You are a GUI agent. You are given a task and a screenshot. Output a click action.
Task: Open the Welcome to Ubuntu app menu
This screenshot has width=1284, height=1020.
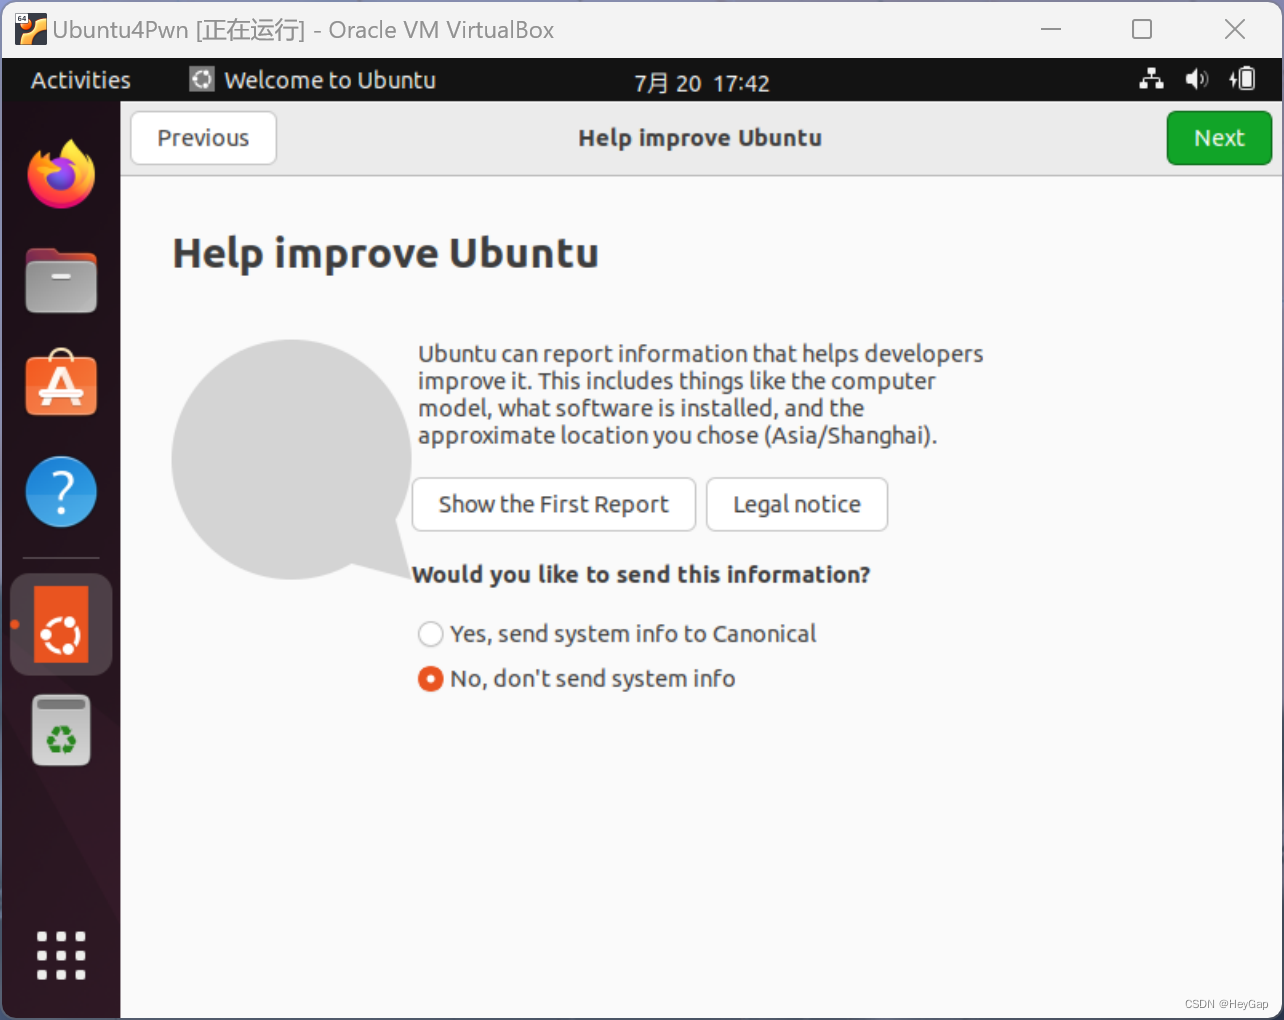(x=313, y=80)
